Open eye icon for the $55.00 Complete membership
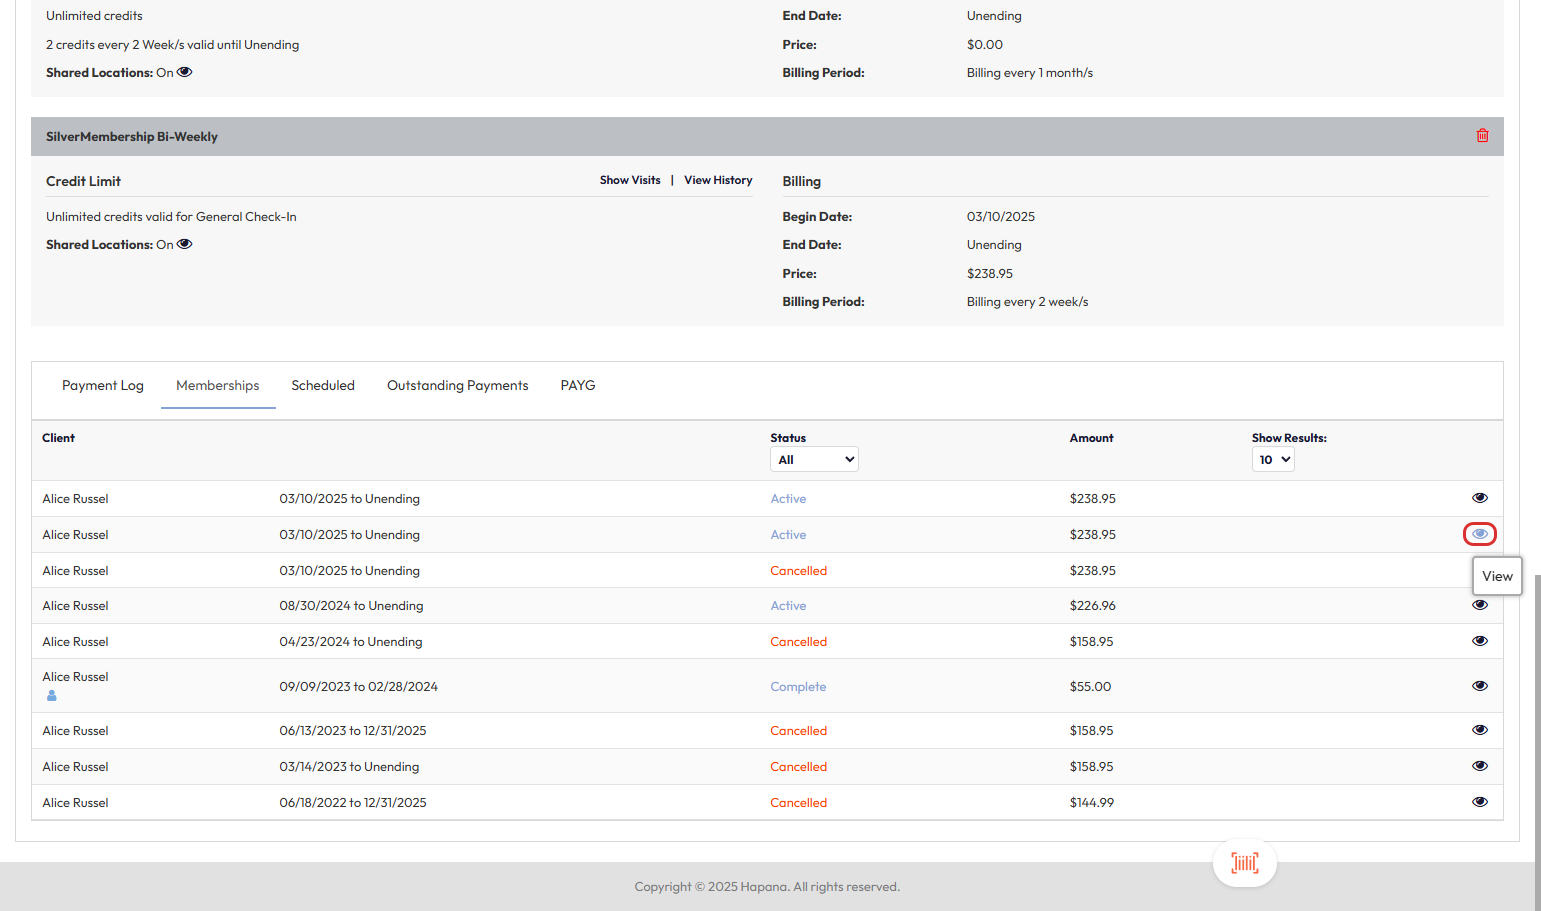This screenshot has width=1541, height=911. [x=1479, y=686]
